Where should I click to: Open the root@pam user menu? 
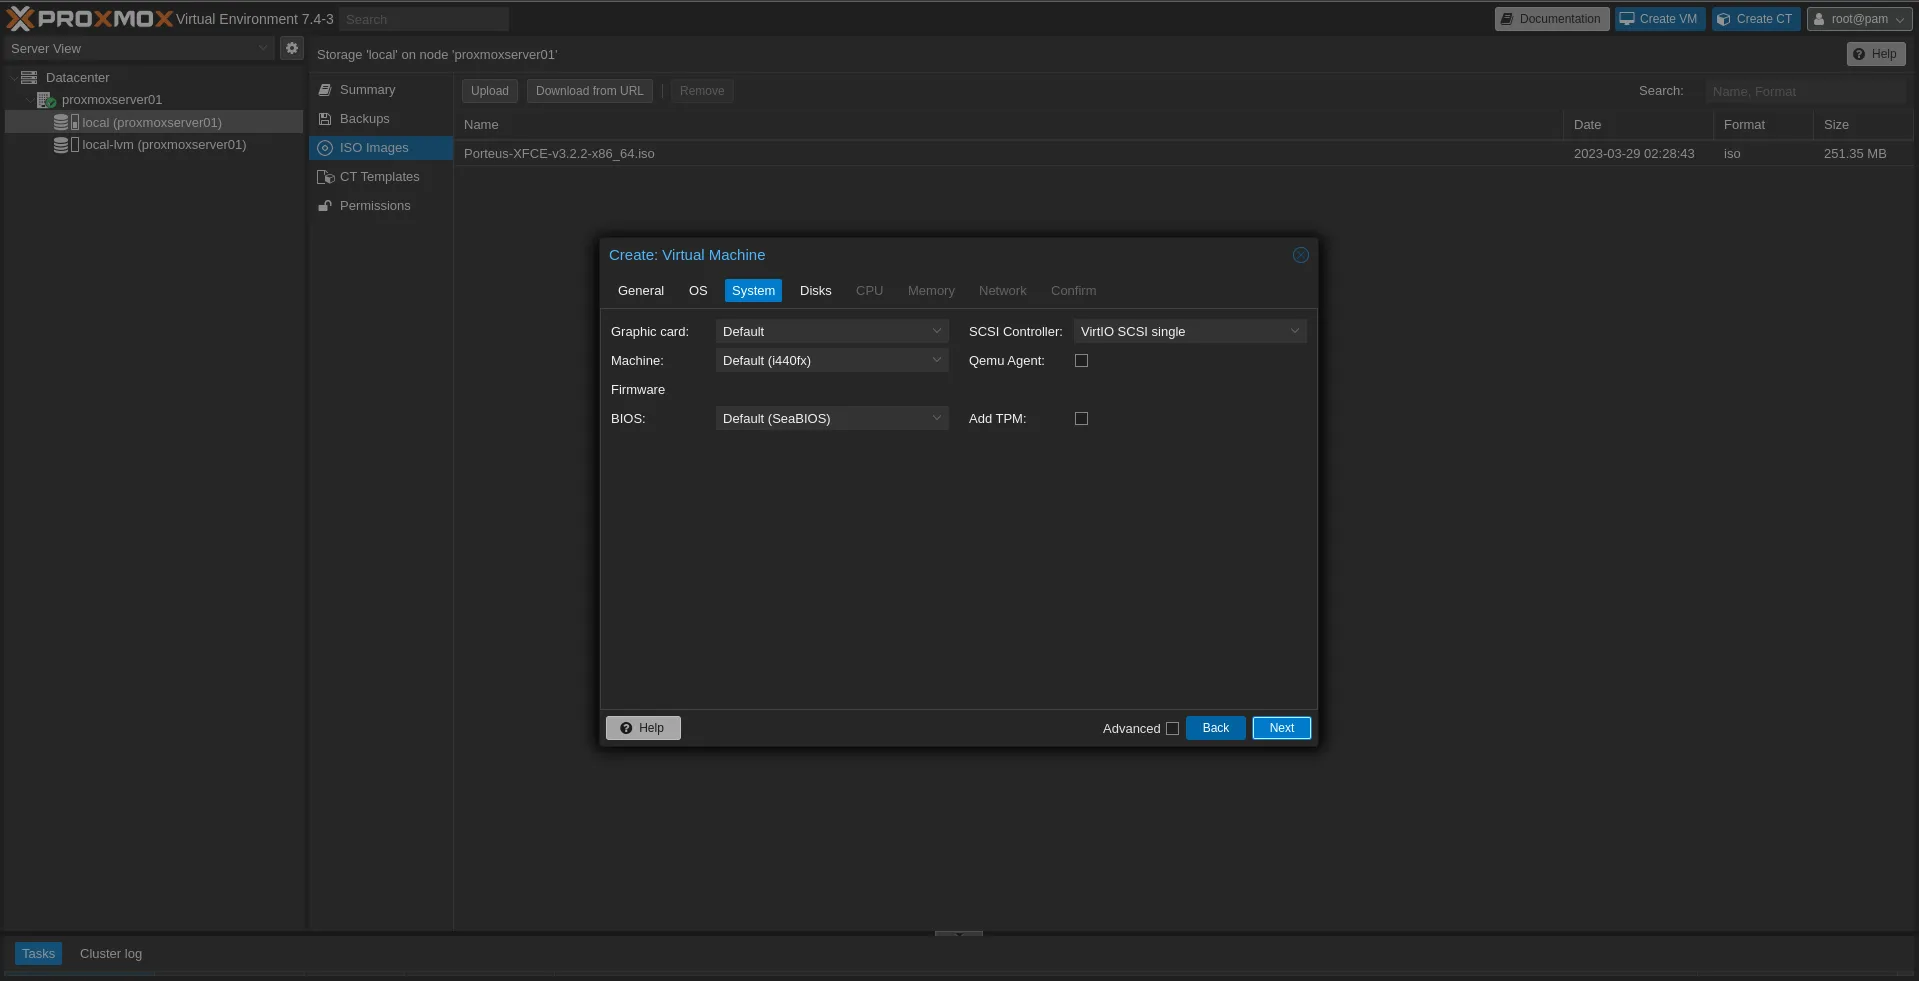point(1859,19)
